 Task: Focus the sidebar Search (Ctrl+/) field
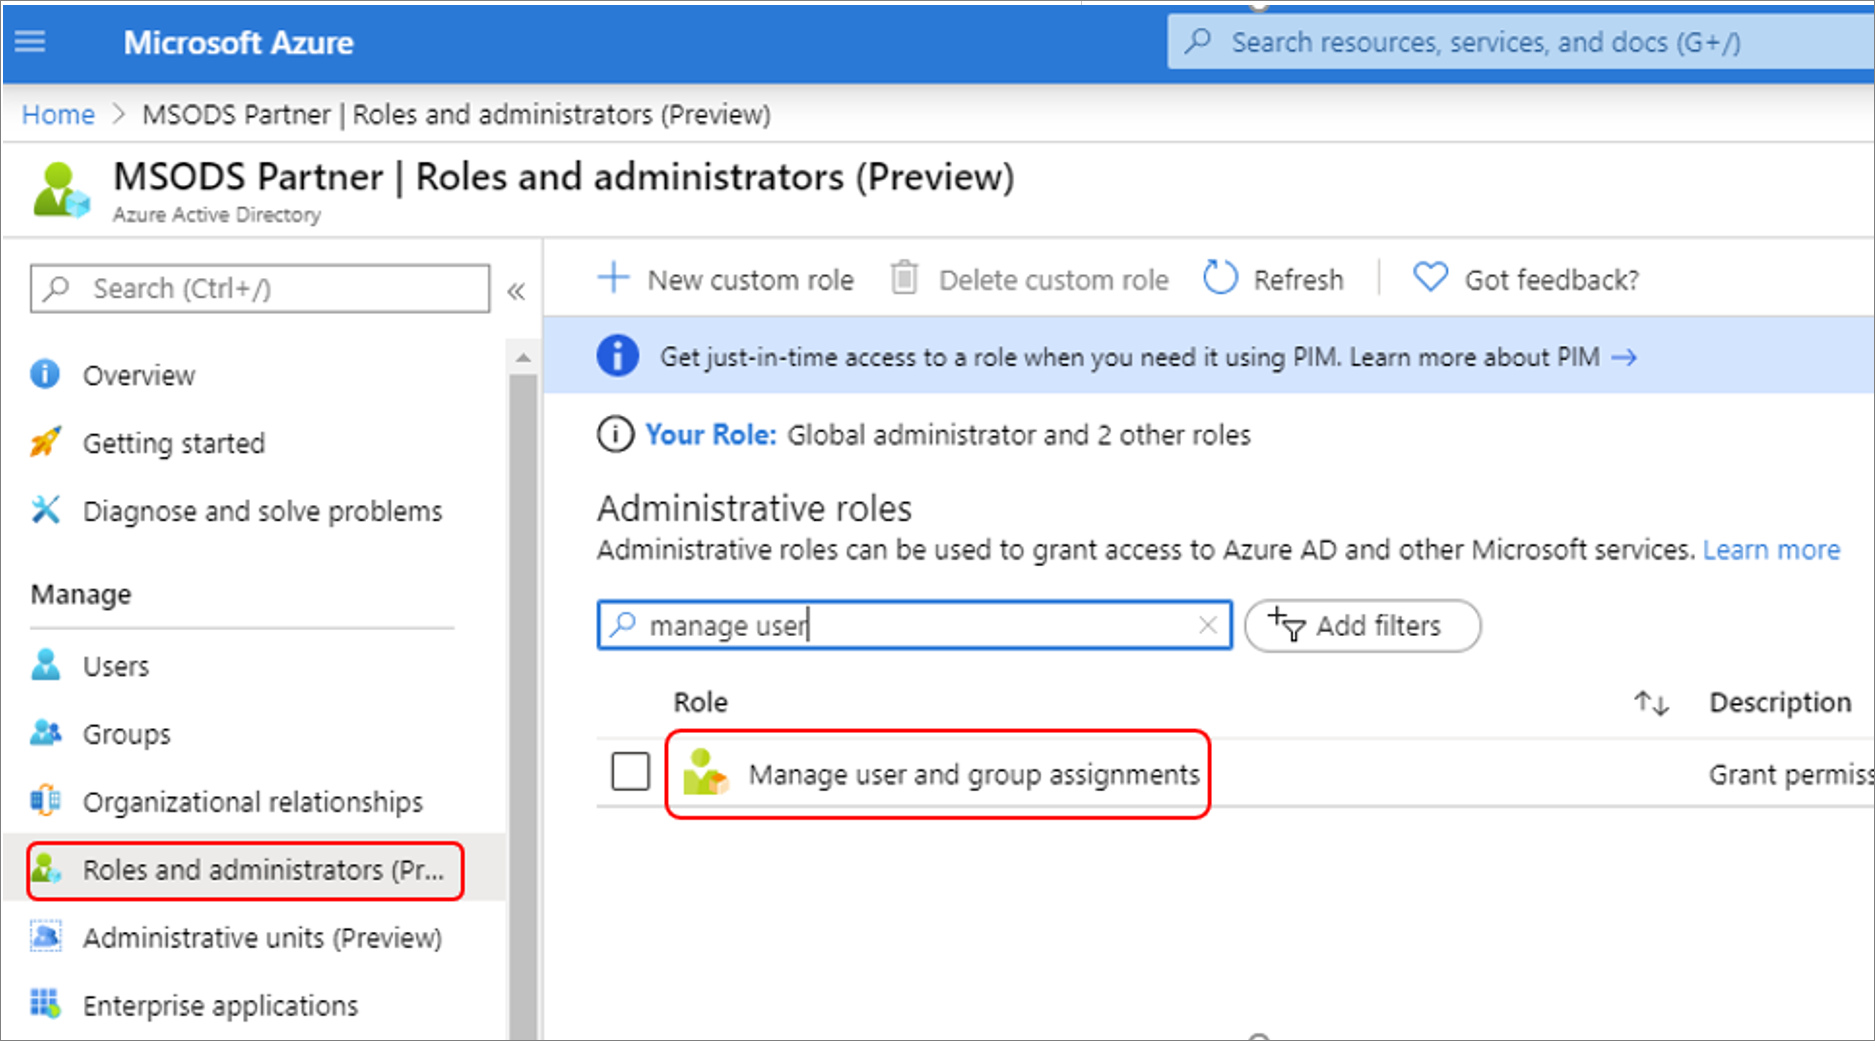click(x=260, y=289)
